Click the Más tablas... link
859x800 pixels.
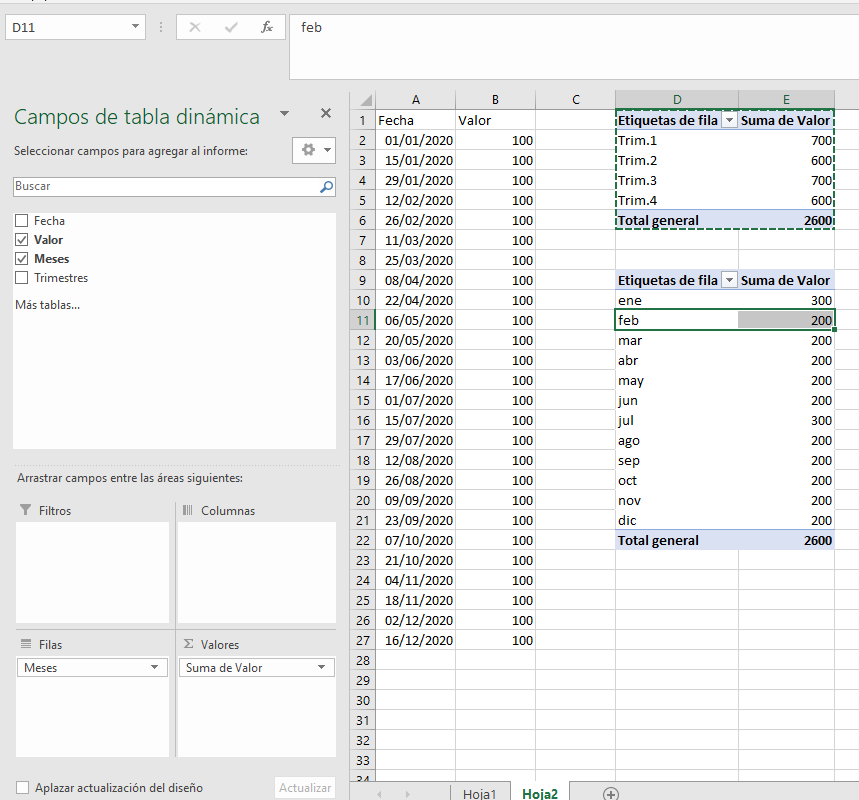click(47, 304)
